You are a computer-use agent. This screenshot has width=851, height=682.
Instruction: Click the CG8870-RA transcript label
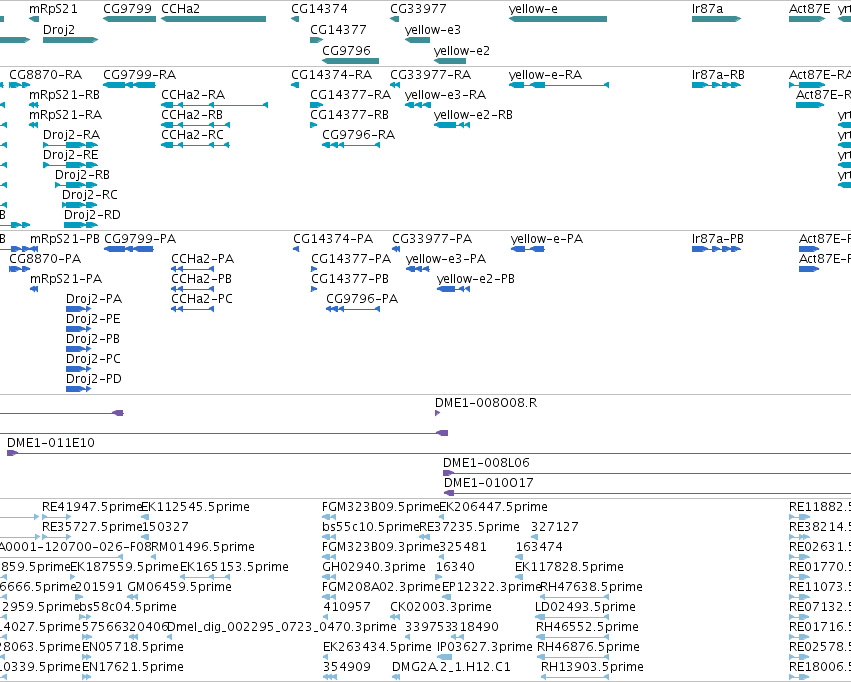pos(46,74)
